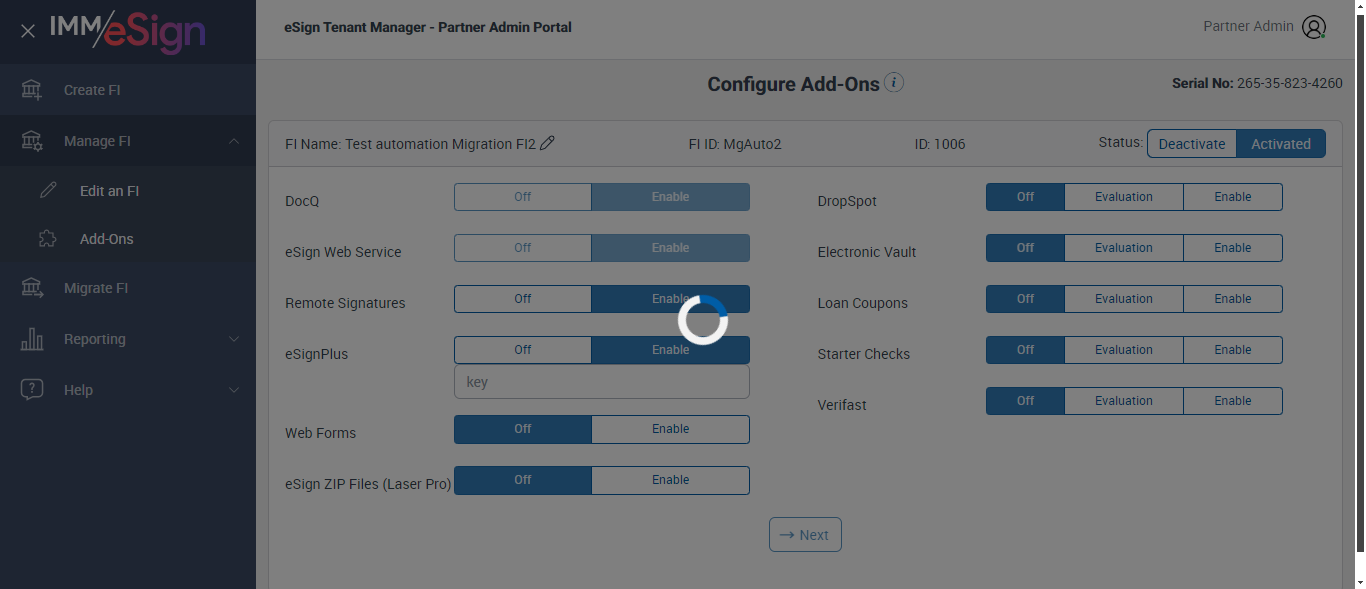Click the Edit an FI pencil icon

tap(48, 191)
